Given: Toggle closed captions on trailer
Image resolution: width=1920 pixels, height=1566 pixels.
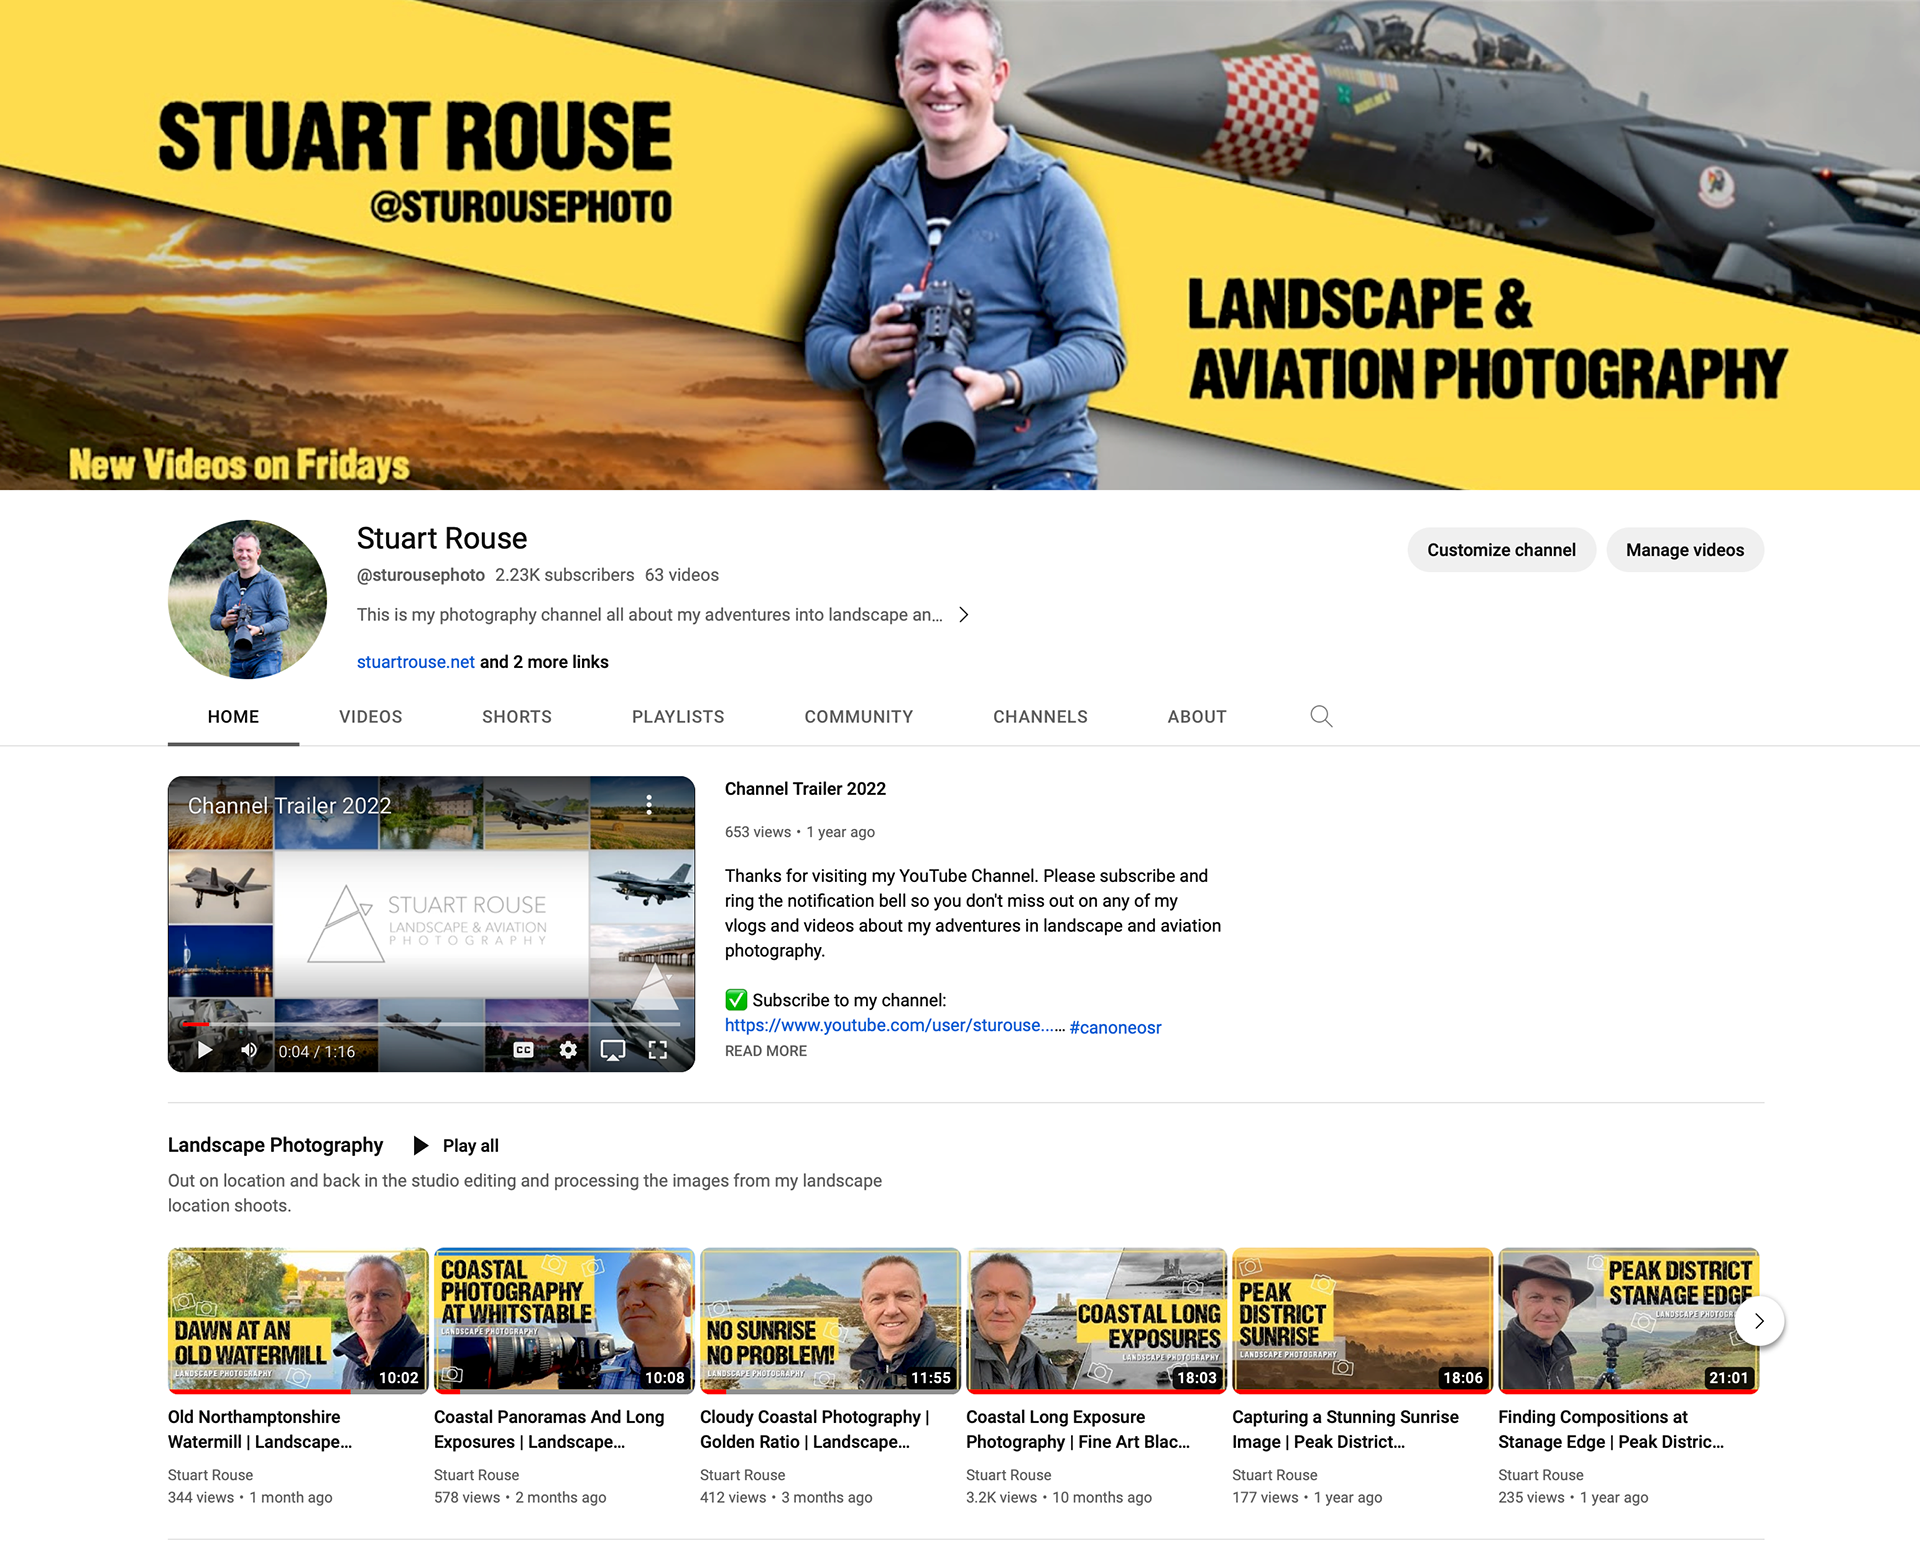Looking at the screenshot, I should tap(523, 1050).
